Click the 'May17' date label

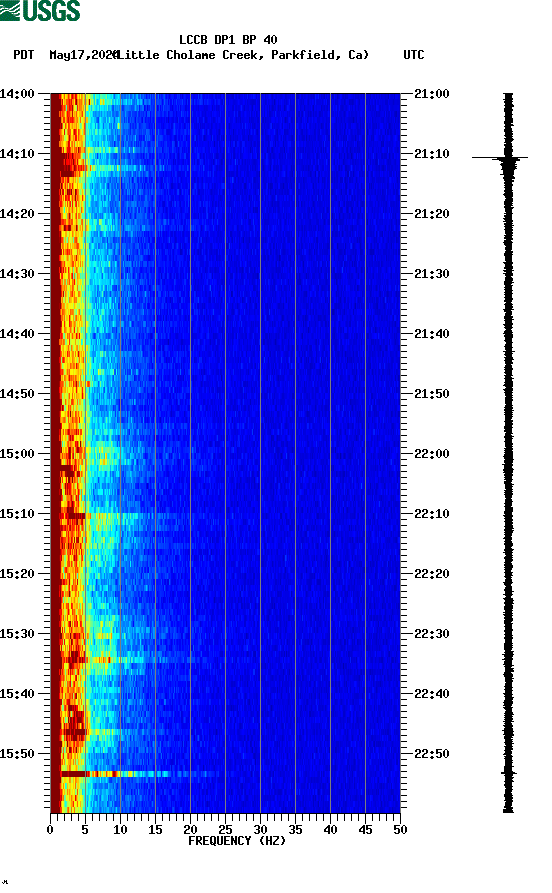coord(67,55)
